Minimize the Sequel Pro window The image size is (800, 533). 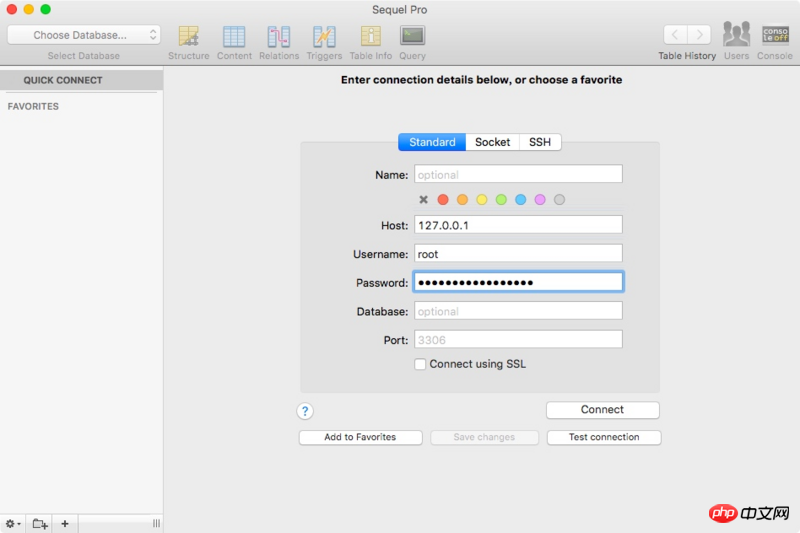point(29,9)
